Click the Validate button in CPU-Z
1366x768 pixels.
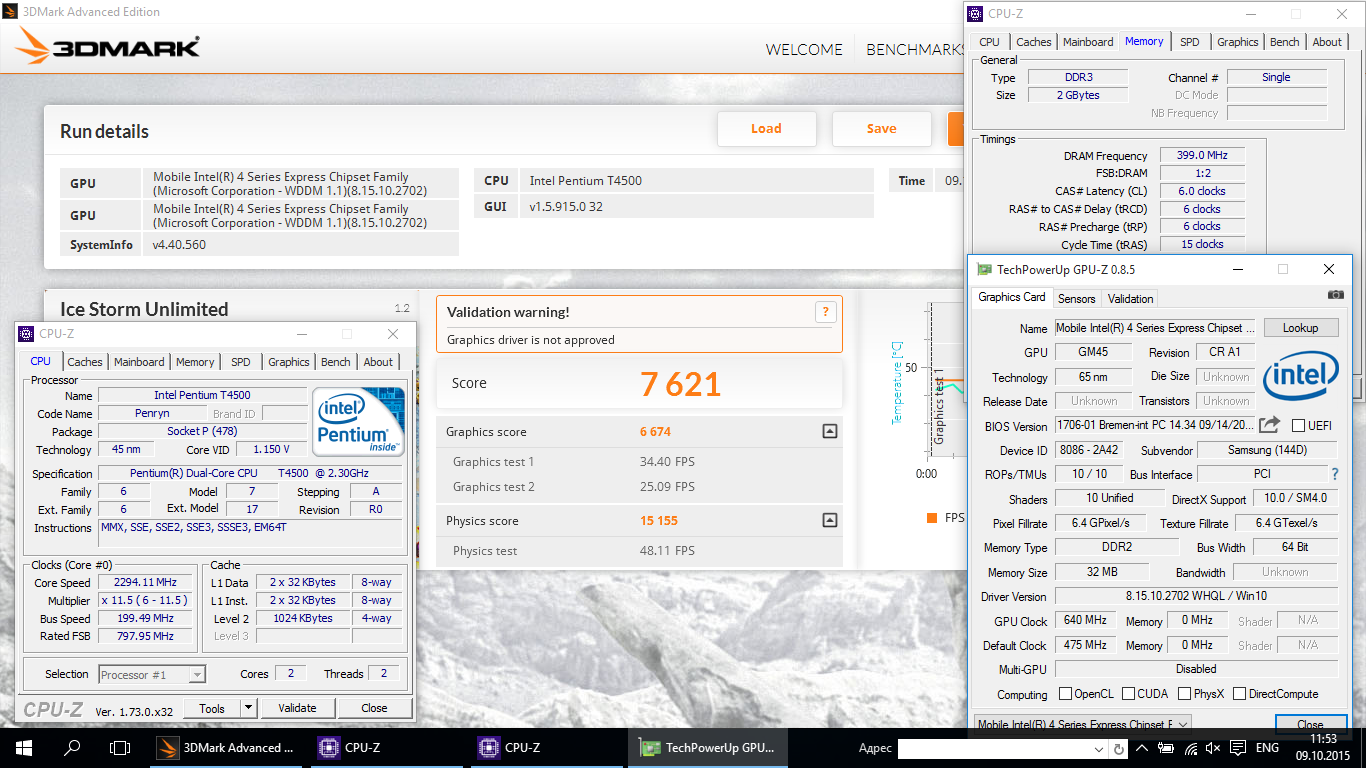[297, 708]
